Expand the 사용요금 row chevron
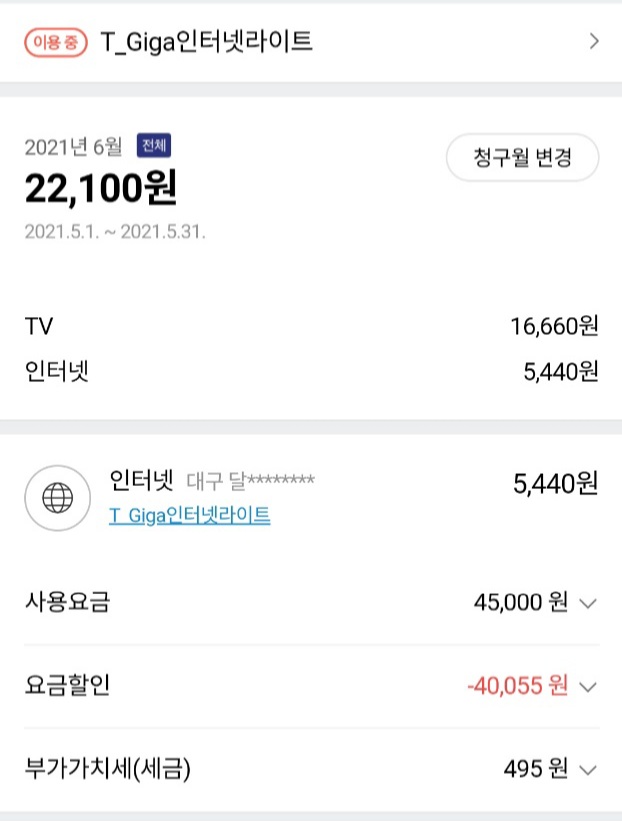 [x=588, y=603]
